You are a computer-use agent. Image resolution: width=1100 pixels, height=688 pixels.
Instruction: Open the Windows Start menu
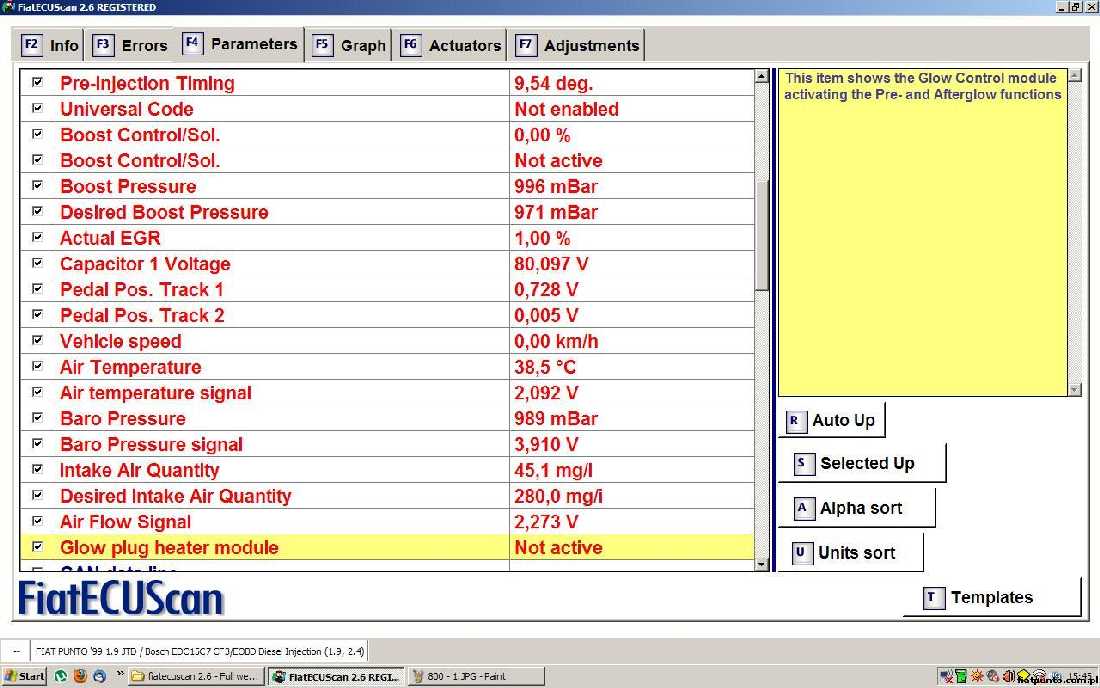click(x=25, y=676)
